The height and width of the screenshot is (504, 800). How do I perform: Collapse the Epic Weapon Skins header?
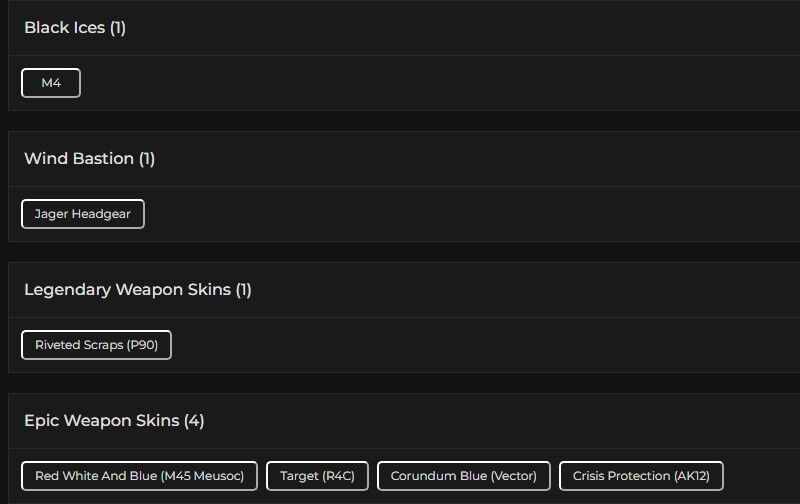point(103,421)
